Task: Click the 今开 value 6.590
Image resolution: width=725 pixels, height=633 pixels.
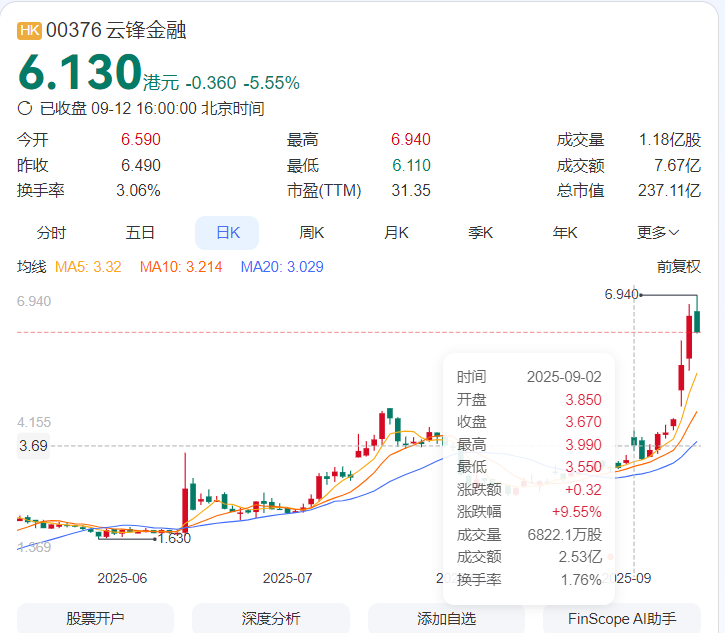Action: 141,140
